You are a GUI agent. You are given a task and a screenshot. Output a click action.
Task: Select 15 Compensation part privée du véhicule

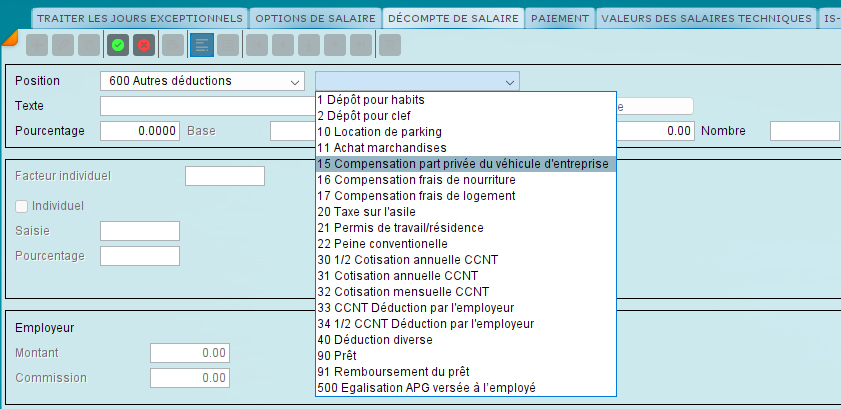coord(466,163)
